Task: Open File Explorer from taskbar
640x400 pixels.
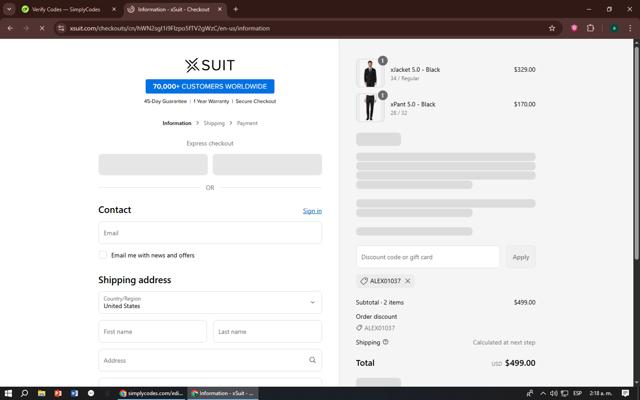Action: pyautogui.click(x=41, y=393)
